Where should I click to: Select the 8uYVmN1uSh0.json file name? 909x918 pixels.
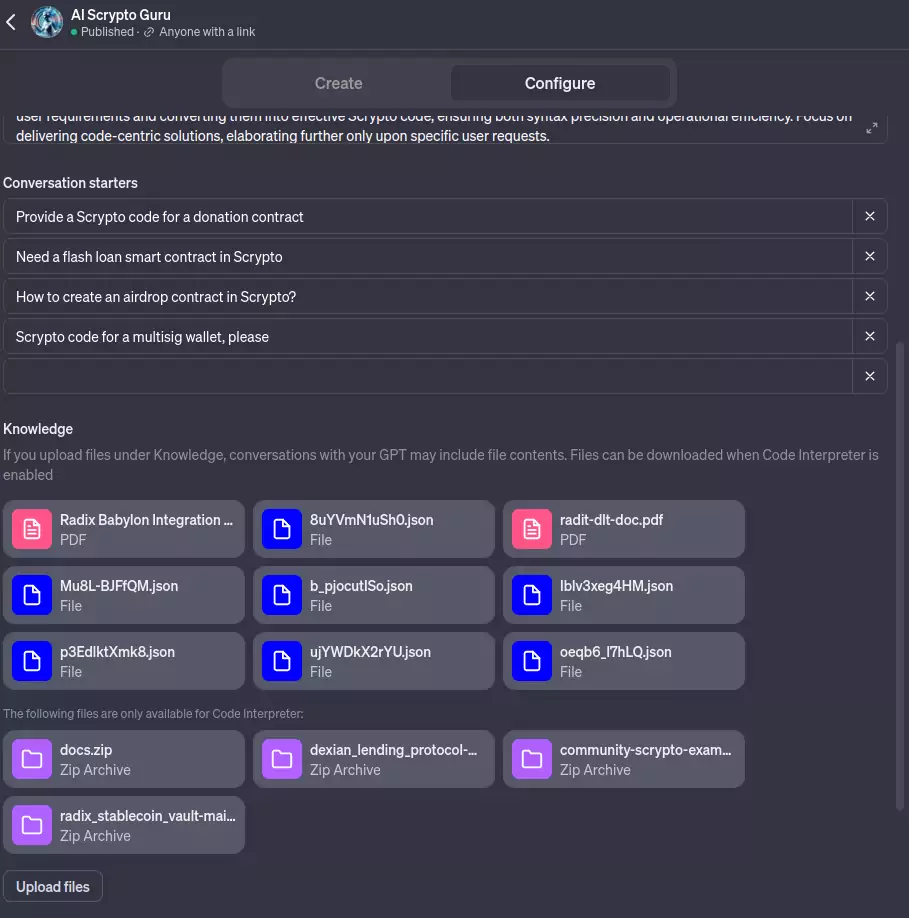(372, 520)
